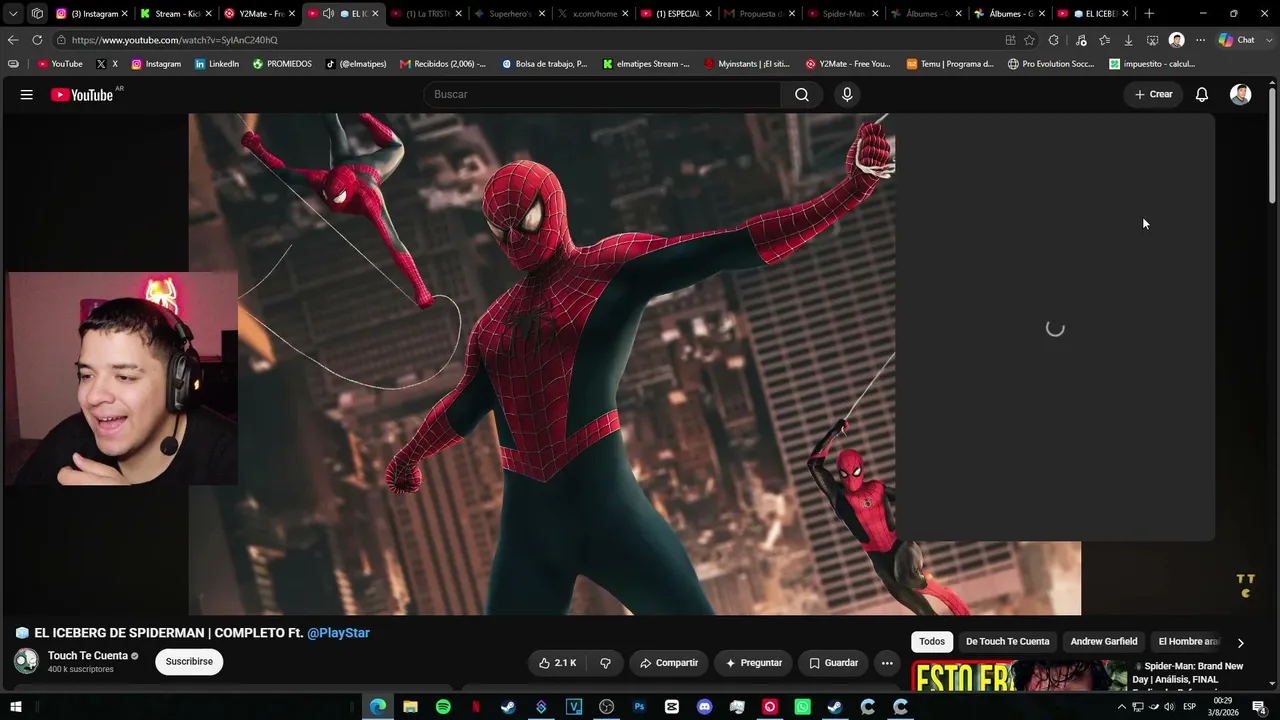Open the @PlayStar channel link
This screenshot has height=720, width=1280.
click(338, 633)
